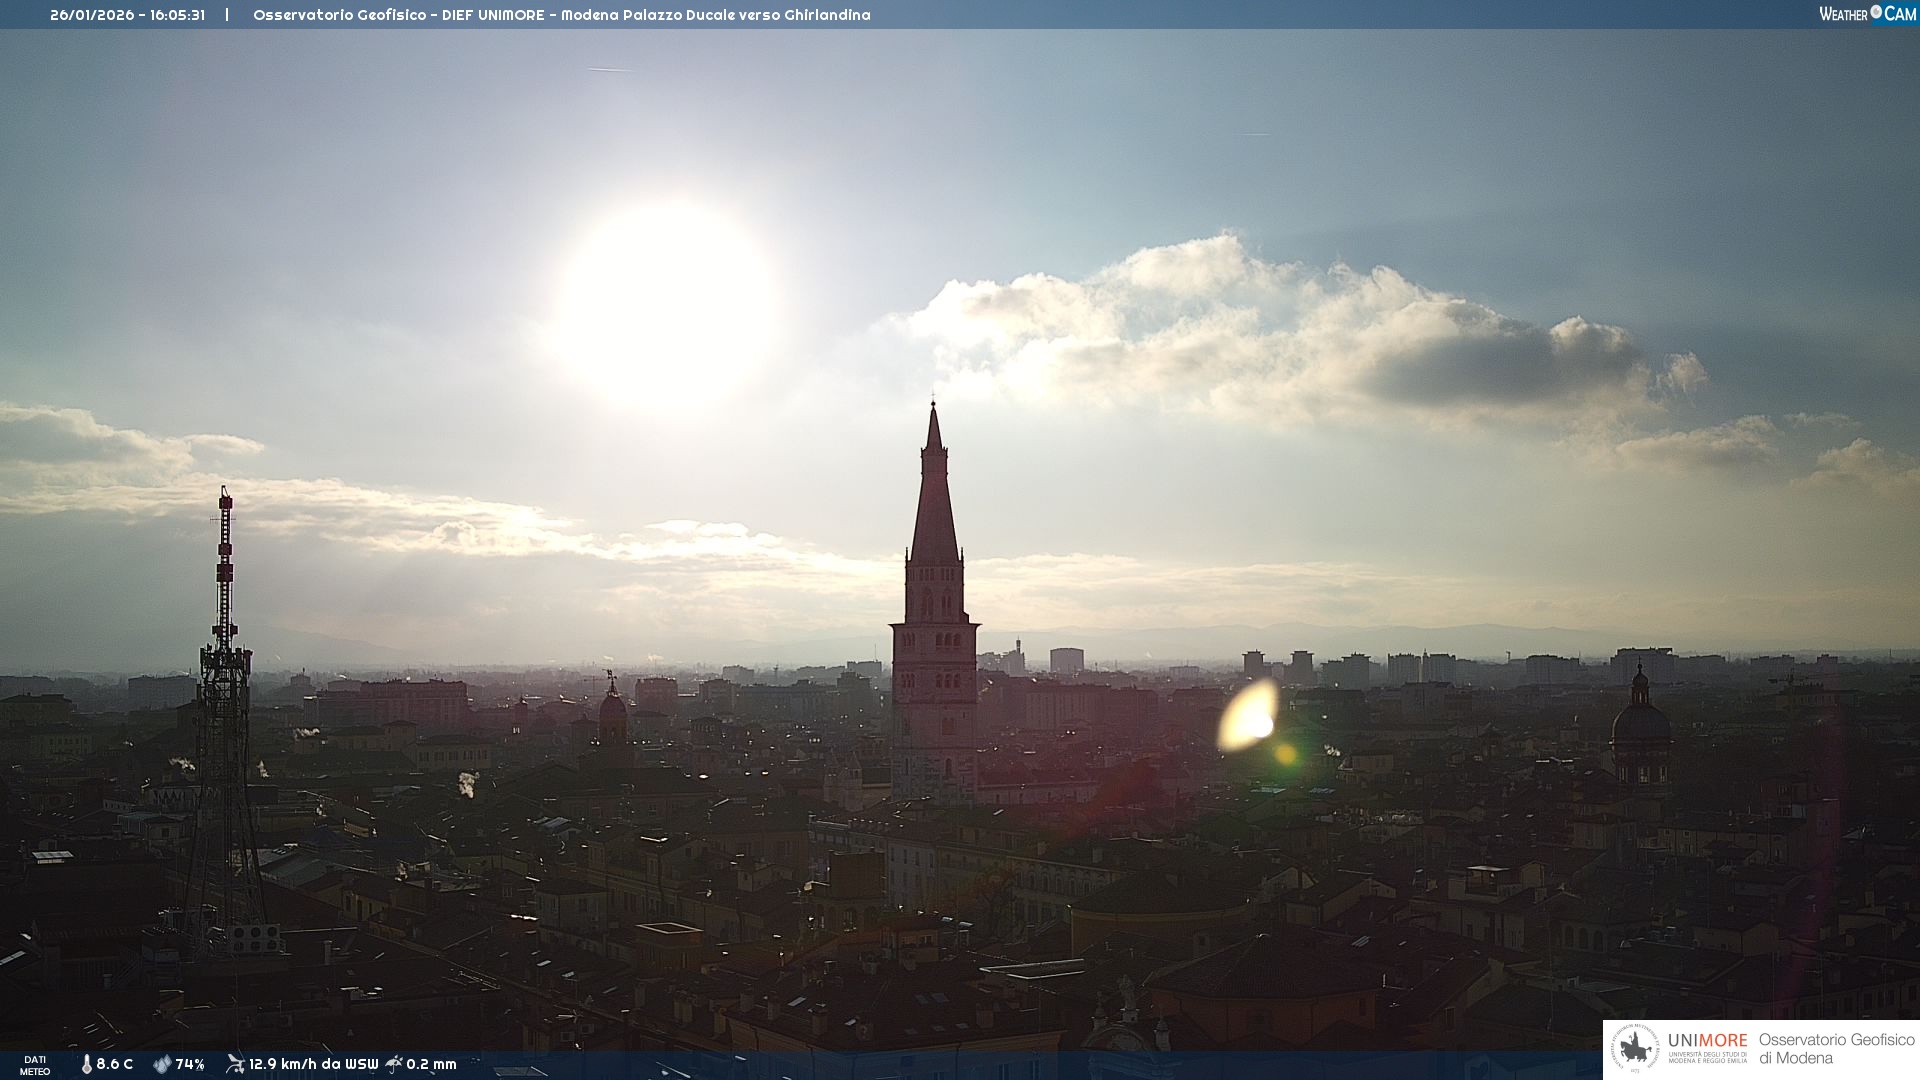Select the 8.6 C temperature reading
Viewport: 1920px width, 1080px height.
(x=115, y=1064)
